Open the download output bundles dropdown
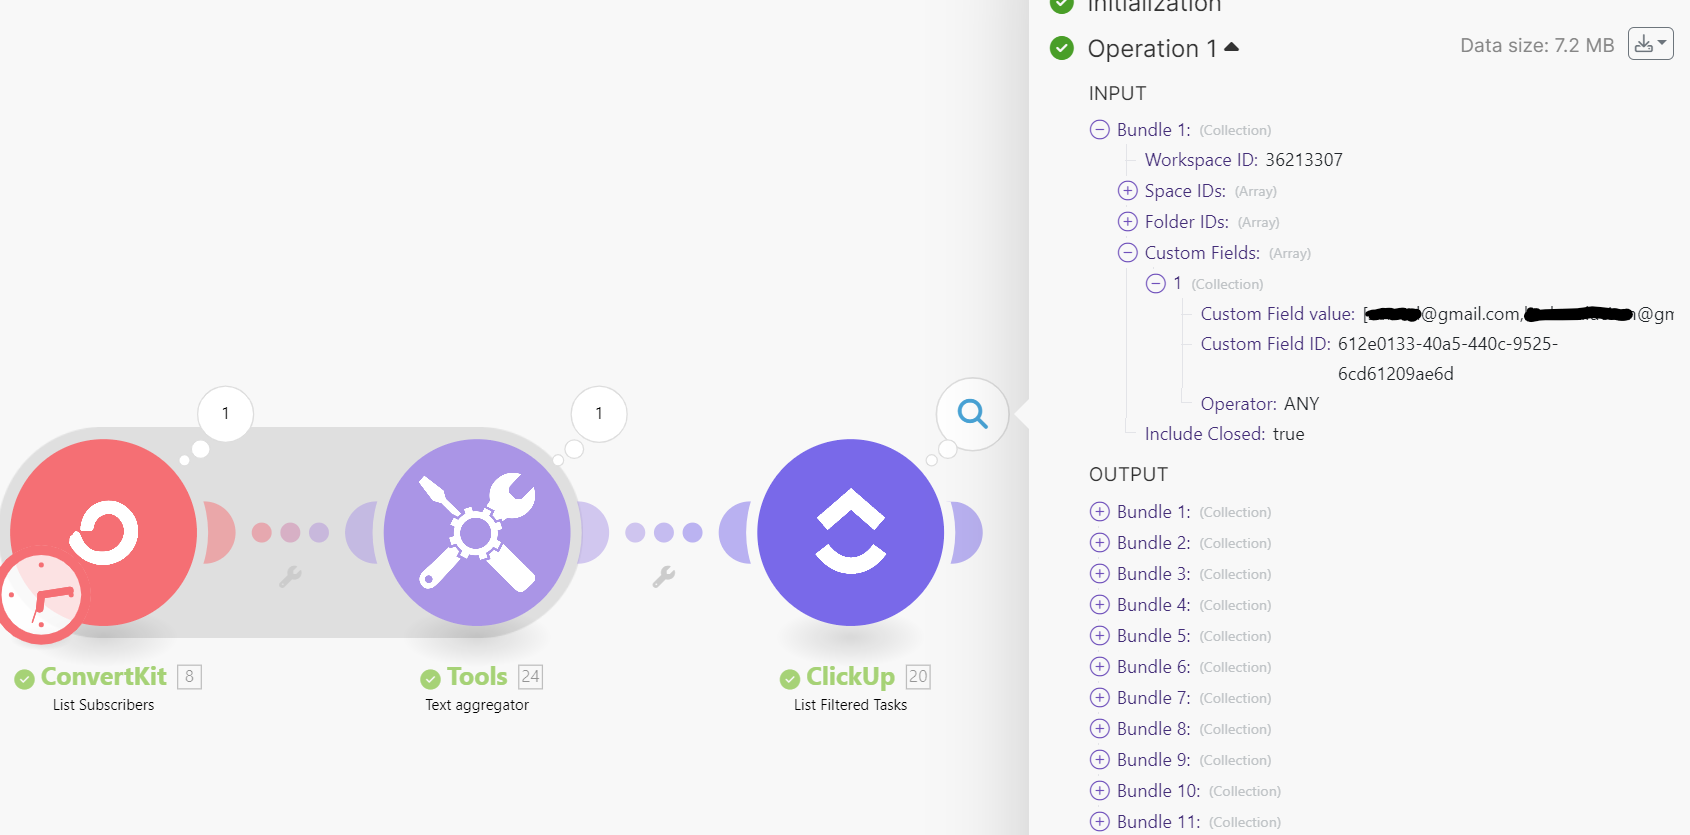1690x835 pixels. (x=1650, y=44)
